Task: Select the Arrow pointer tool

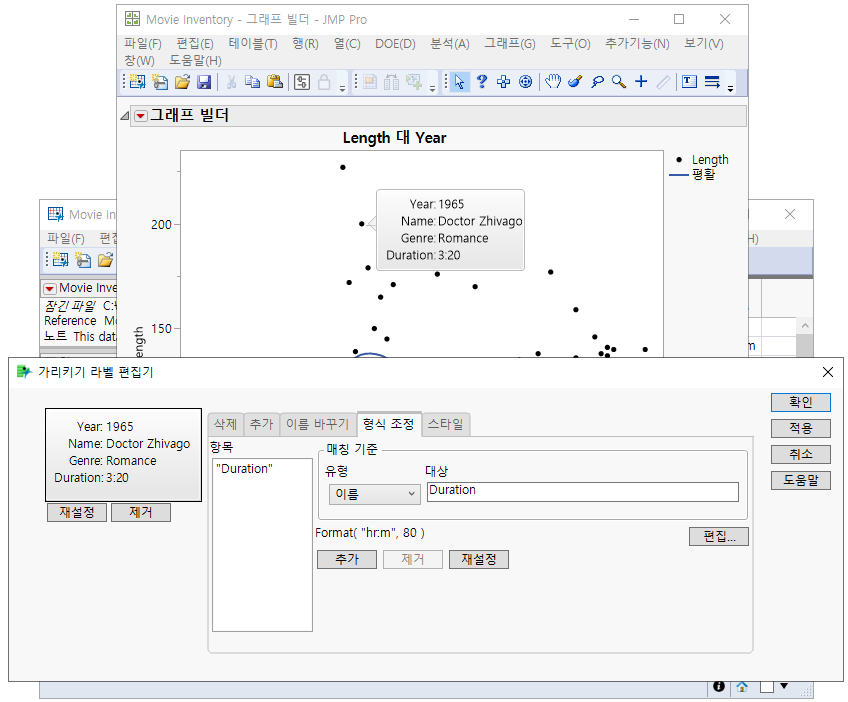Action: pyautogui.click(x=459, y=82)
